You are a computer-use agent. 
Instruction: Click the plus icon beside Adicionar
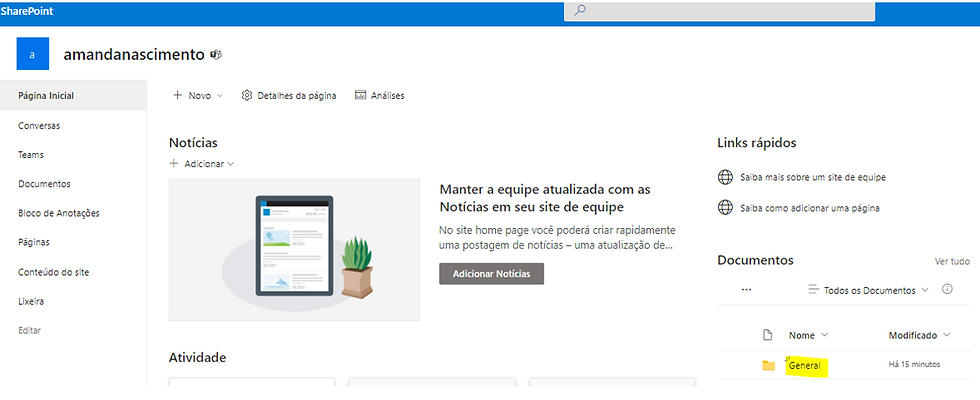(174, 164)
